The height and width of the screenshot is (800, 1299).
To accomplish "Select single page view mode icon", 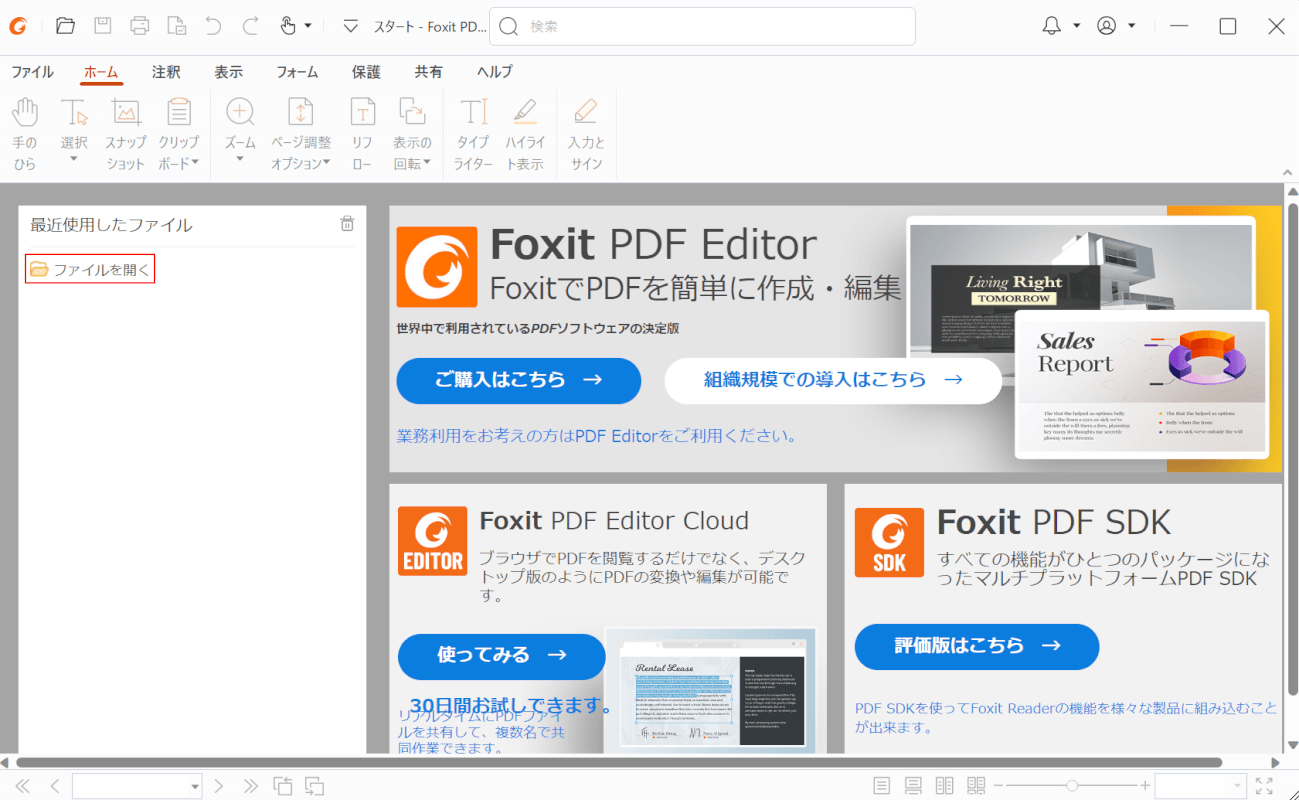I will [x=881, y=786].
